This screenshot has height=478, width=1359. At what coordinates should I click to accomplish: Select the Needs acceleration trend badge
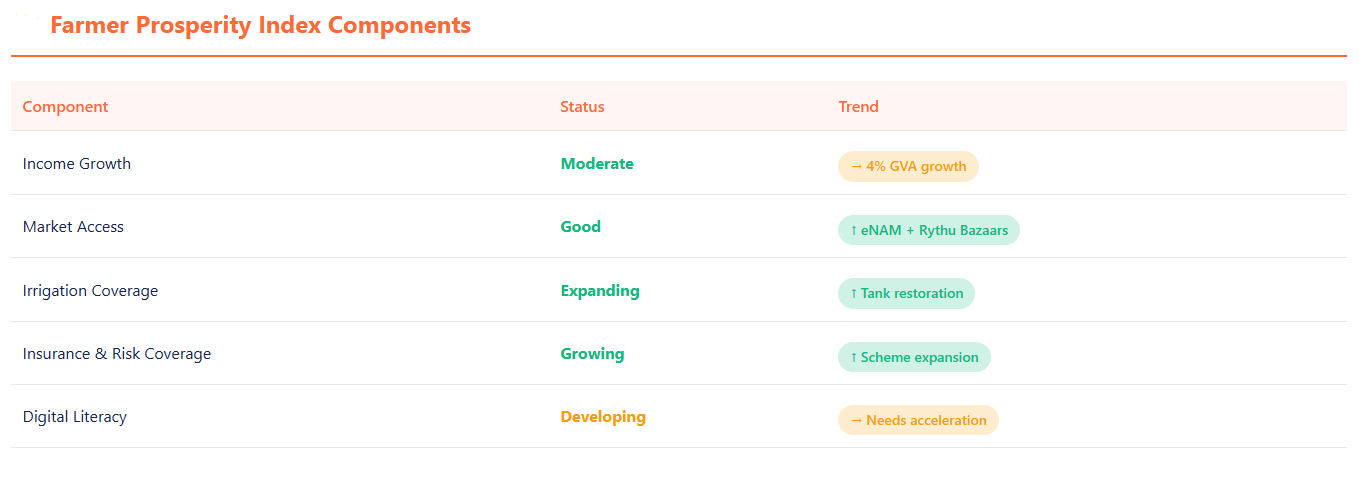point(918,420)
